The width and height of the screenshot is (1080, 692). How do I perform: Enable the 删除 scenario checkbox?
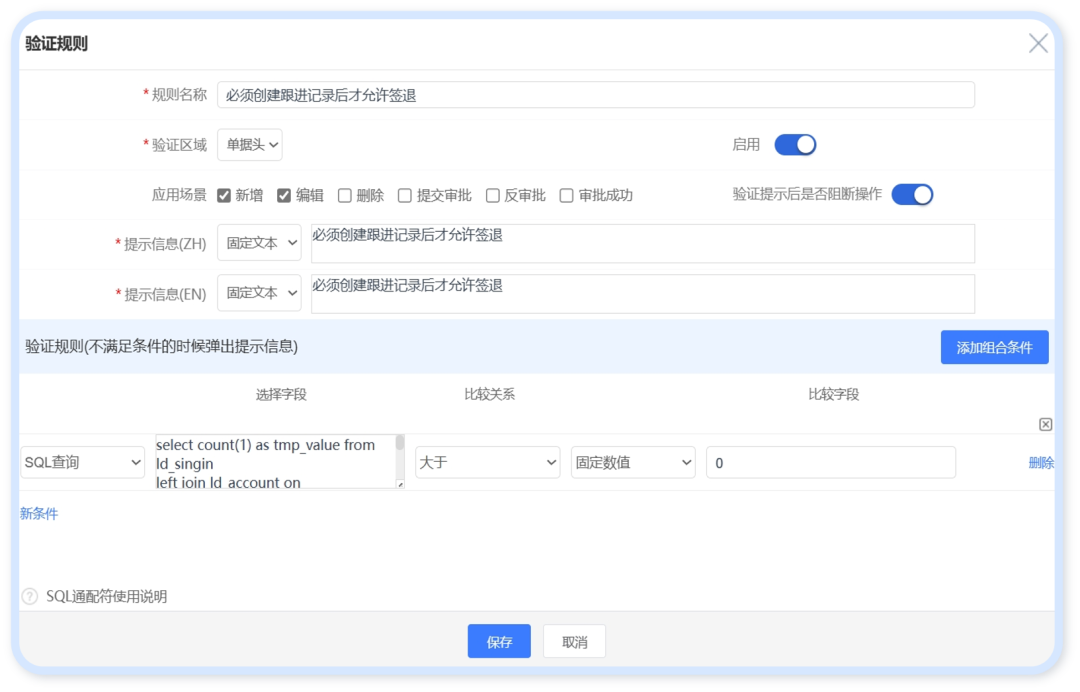tap(344, 195)
